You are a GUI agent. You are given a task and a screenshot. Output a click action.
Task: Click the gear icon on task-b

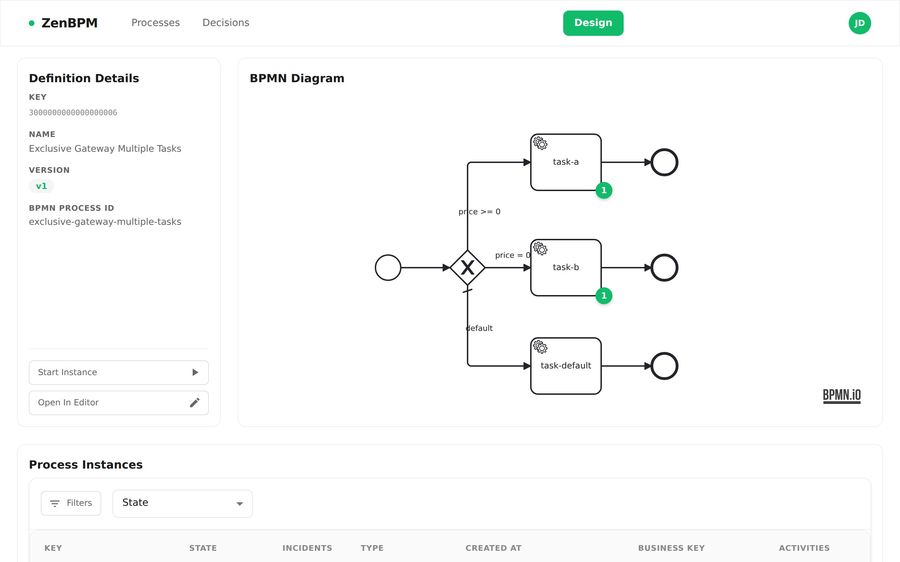pos(540,249)
